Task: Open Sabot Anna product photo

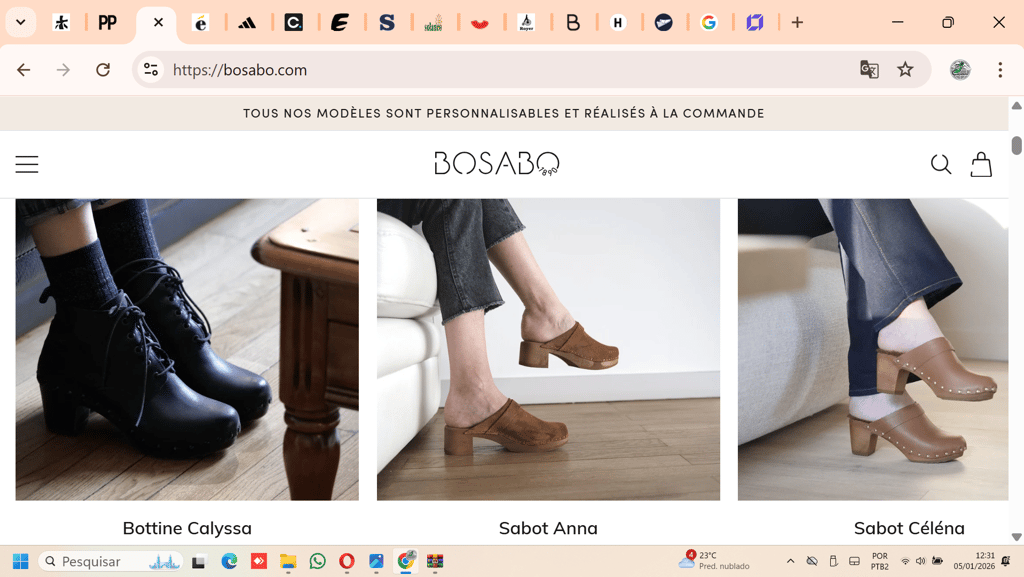Action: click(x=548, y=350)
